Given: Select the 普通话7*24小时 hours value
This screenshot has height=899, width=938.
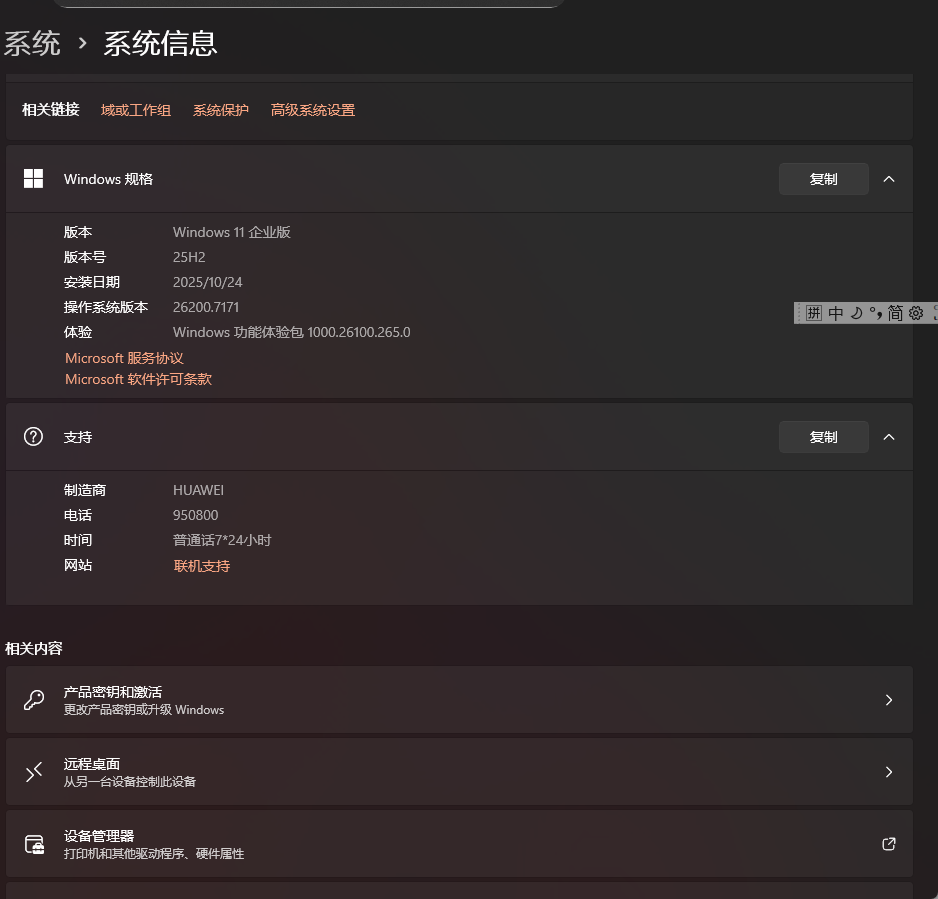Looking at the screenshot, I should point(222,540).
